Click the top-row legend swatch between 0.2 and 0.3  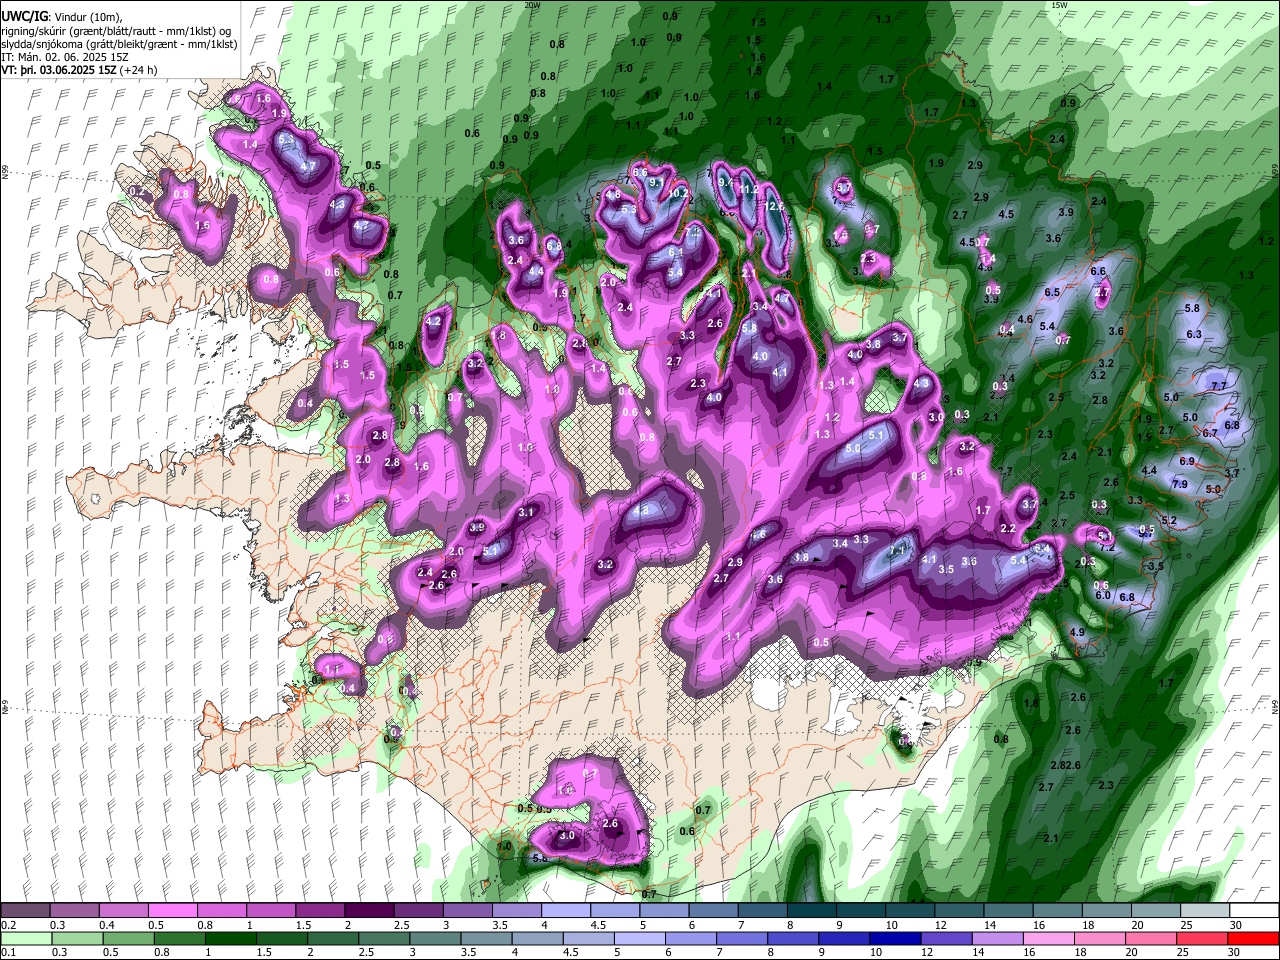[26, 911]
